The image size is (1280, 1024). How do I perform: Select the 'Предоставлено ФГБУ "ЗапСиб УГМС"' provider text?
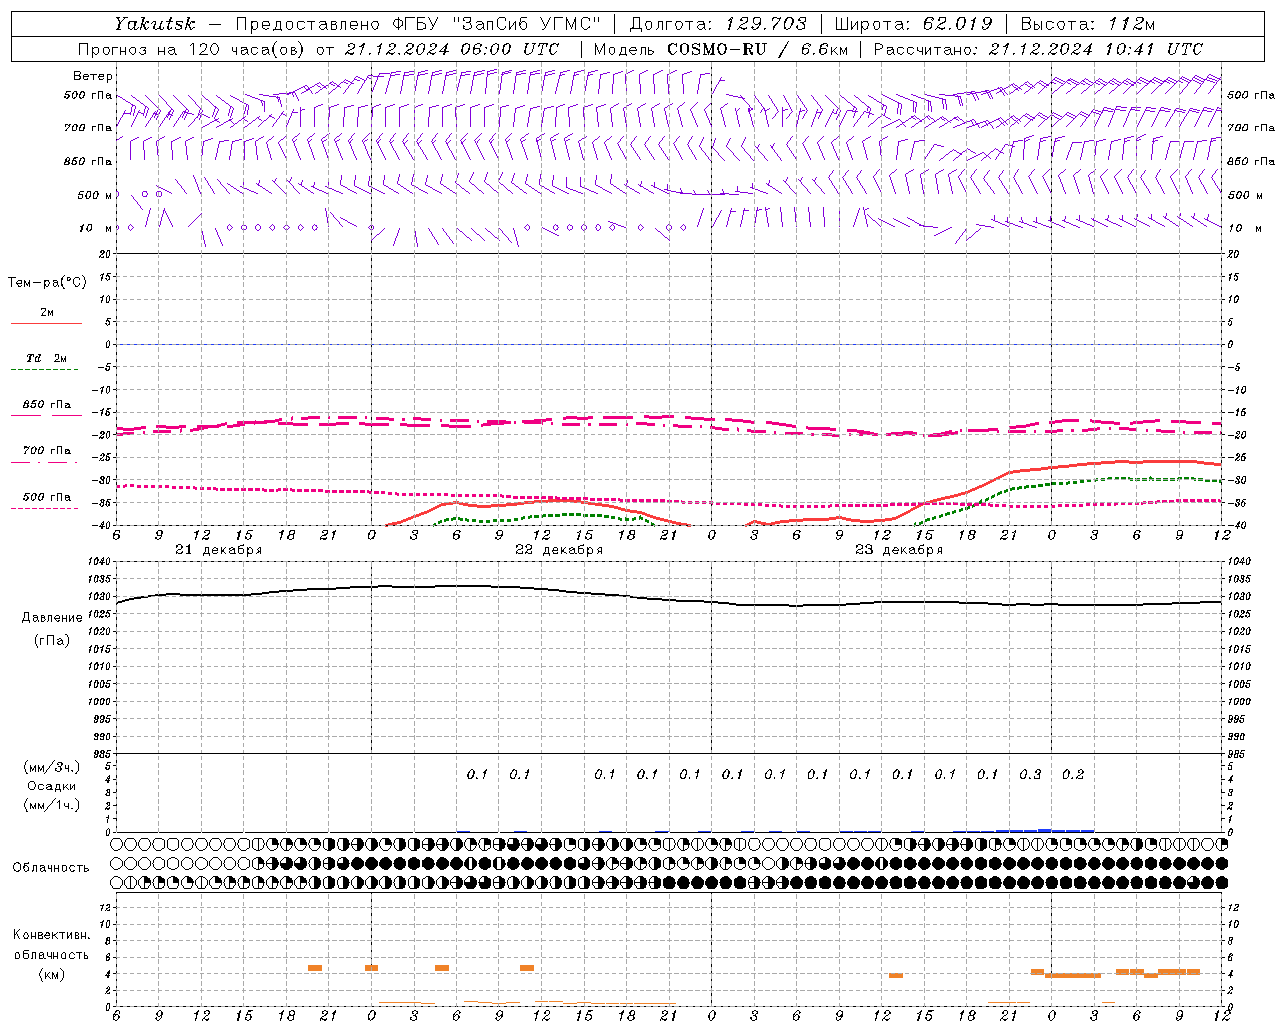click(x=418, y=24)
